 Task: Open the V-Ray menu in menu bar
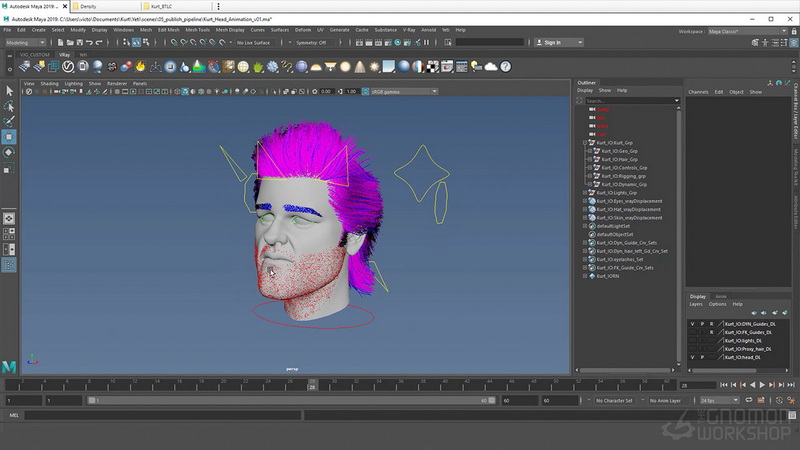(409, 30)
